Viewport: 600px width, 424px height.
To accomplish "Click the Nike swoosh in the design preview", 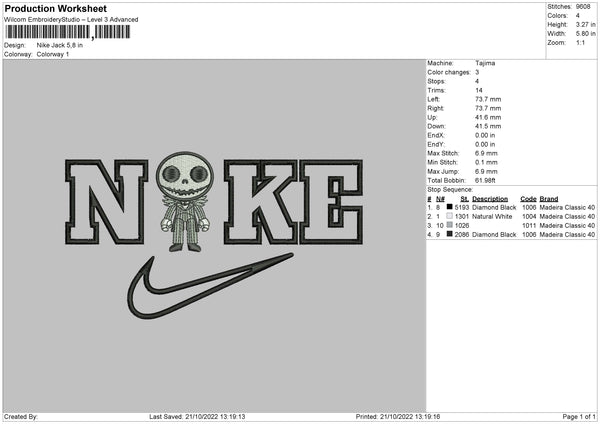I will tap(210, 285).
